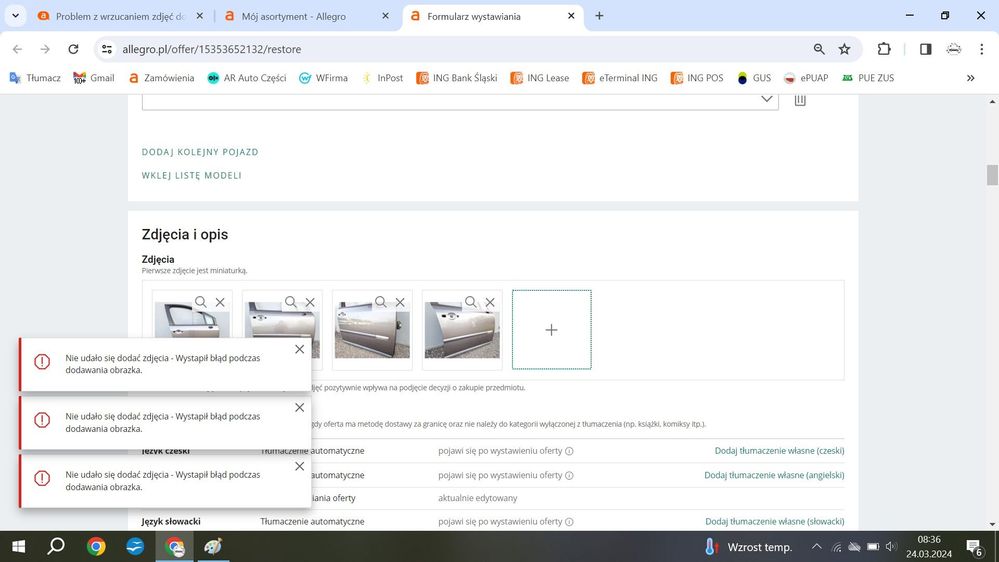Click the Wklej listę modeli link
Viewport: 999px width, 562px height.
pos(192,175)
